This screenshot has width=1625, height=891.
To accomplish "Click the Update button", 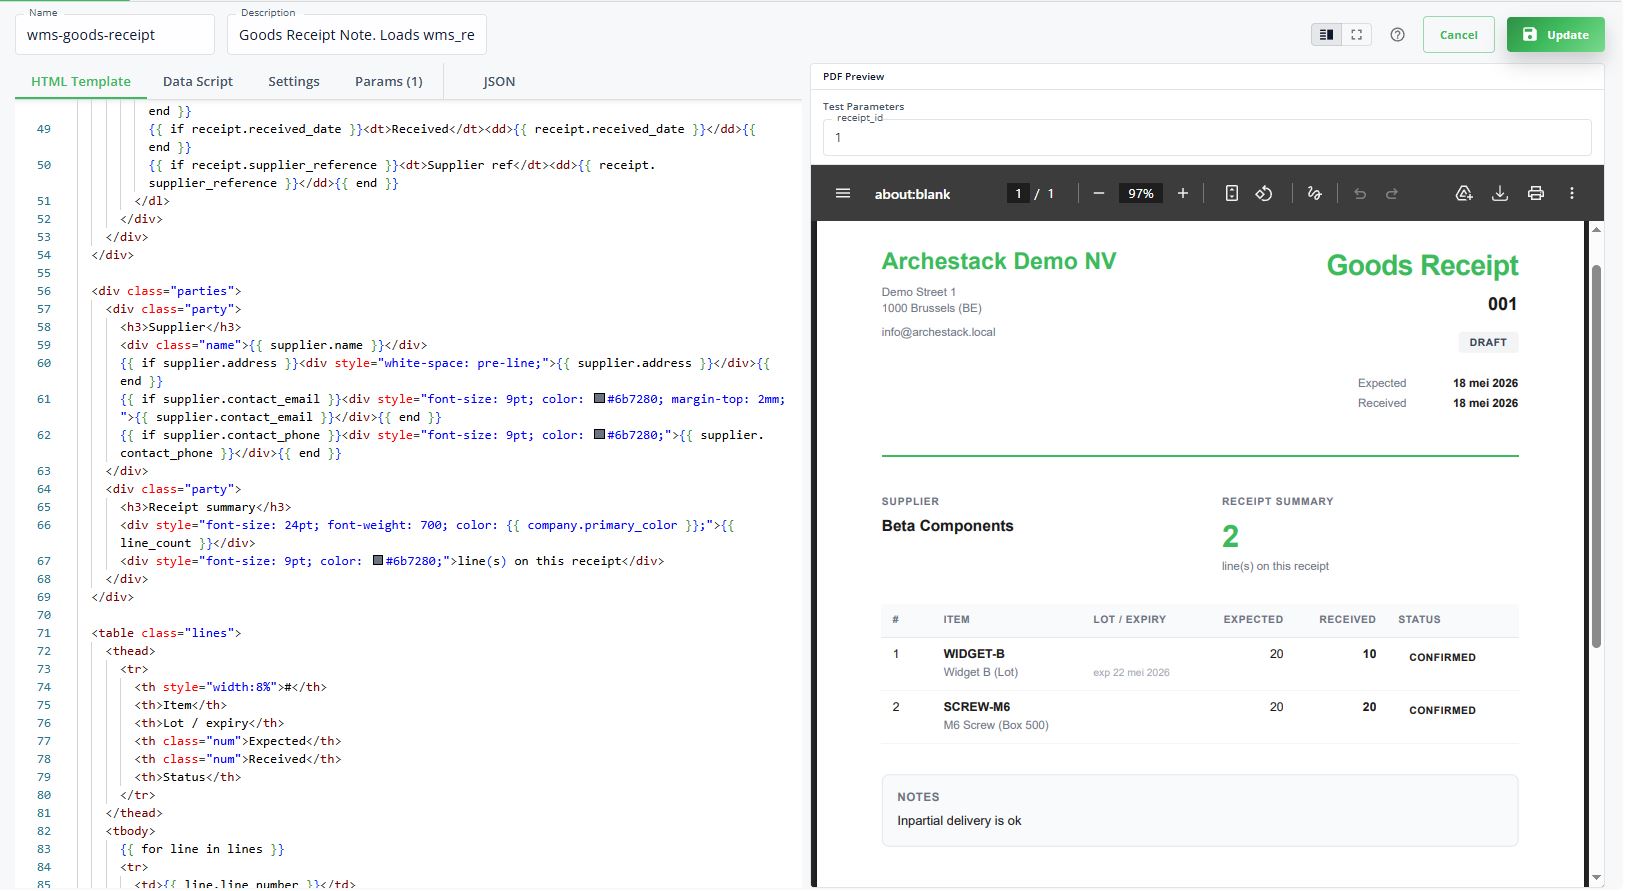I will click(x=1555, y=34).
